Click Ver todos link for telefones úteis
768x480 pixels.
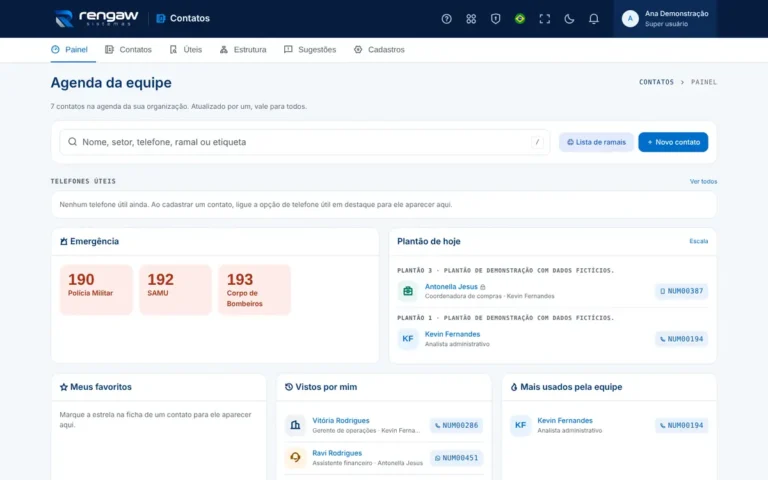click(x=703, y=181)
